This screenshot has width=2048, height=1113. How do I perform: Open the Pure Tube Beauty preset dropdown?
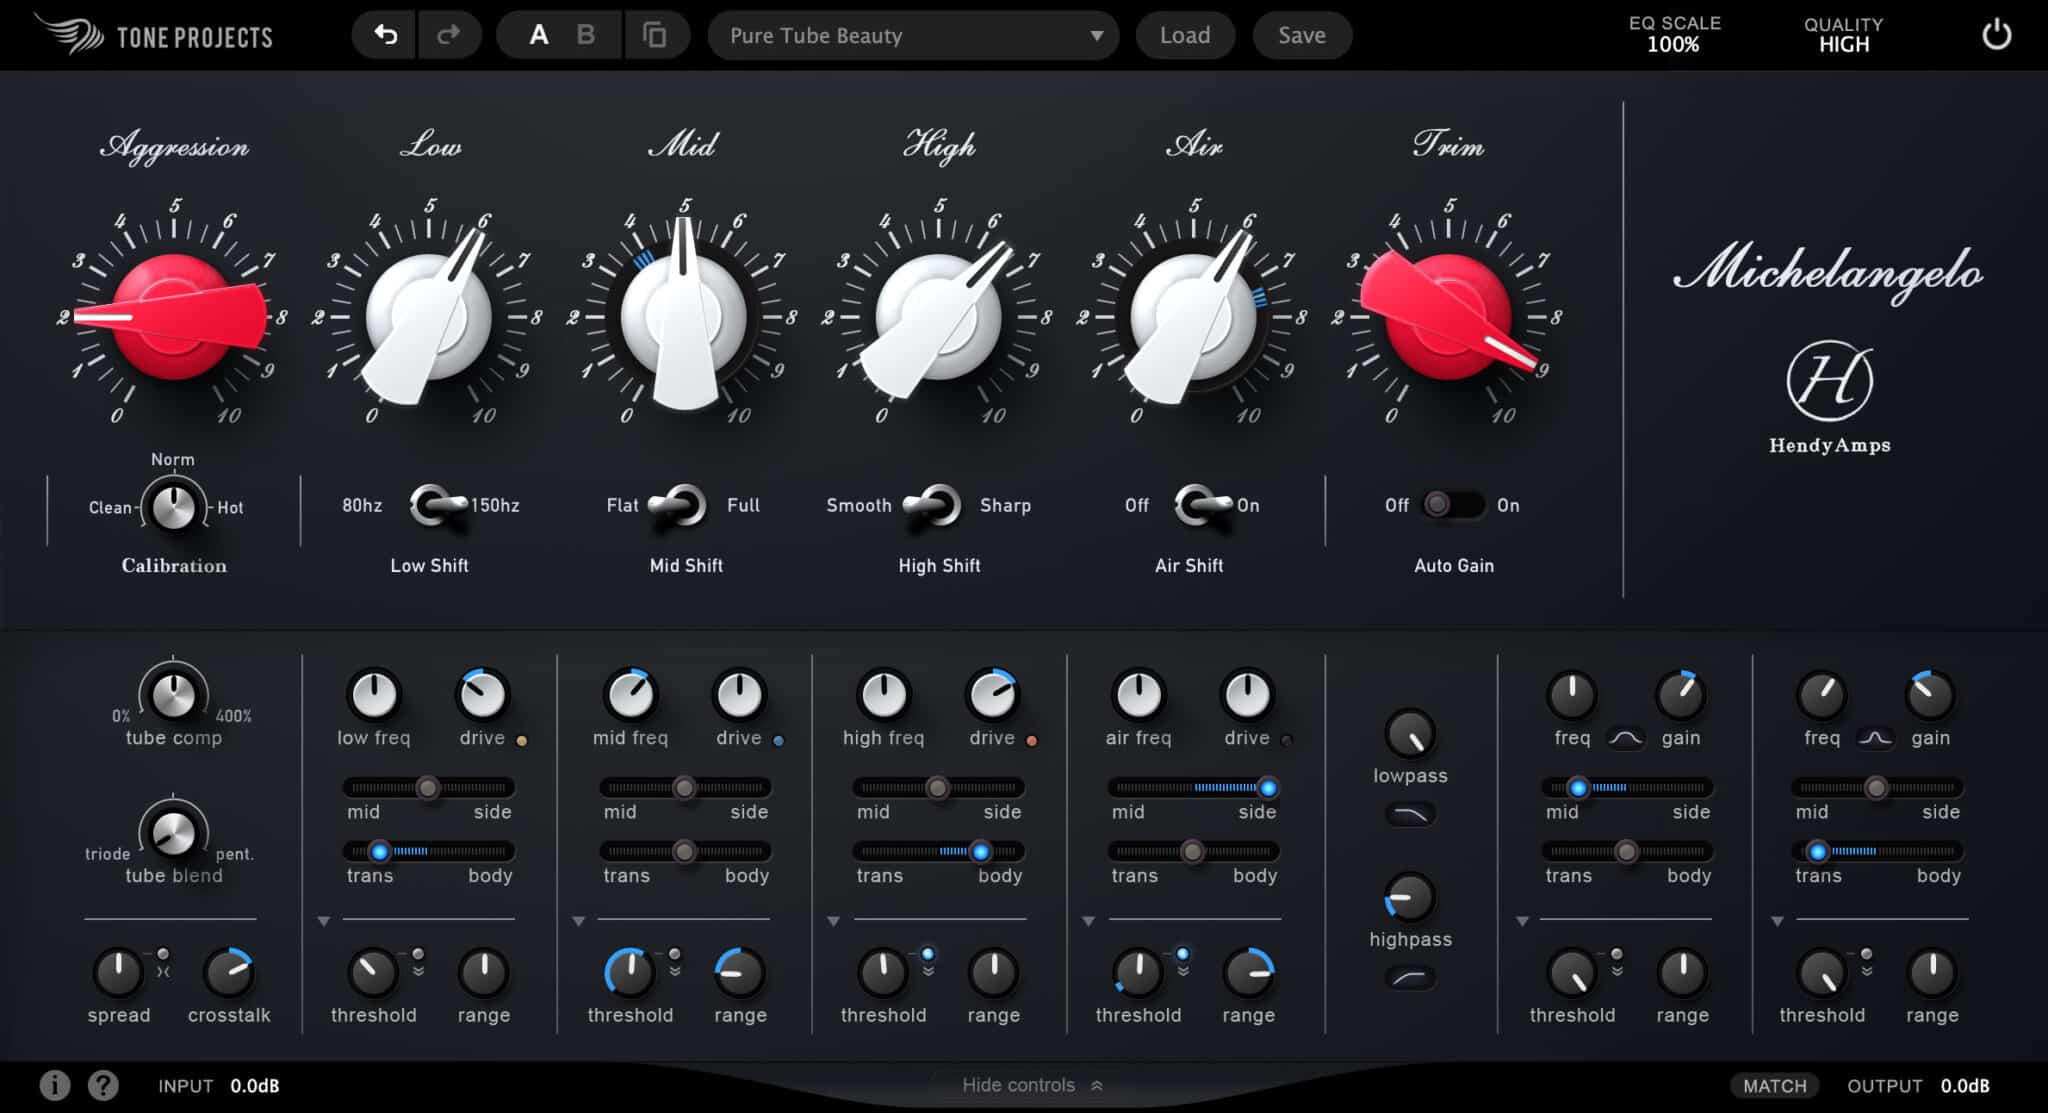[912, 35]
